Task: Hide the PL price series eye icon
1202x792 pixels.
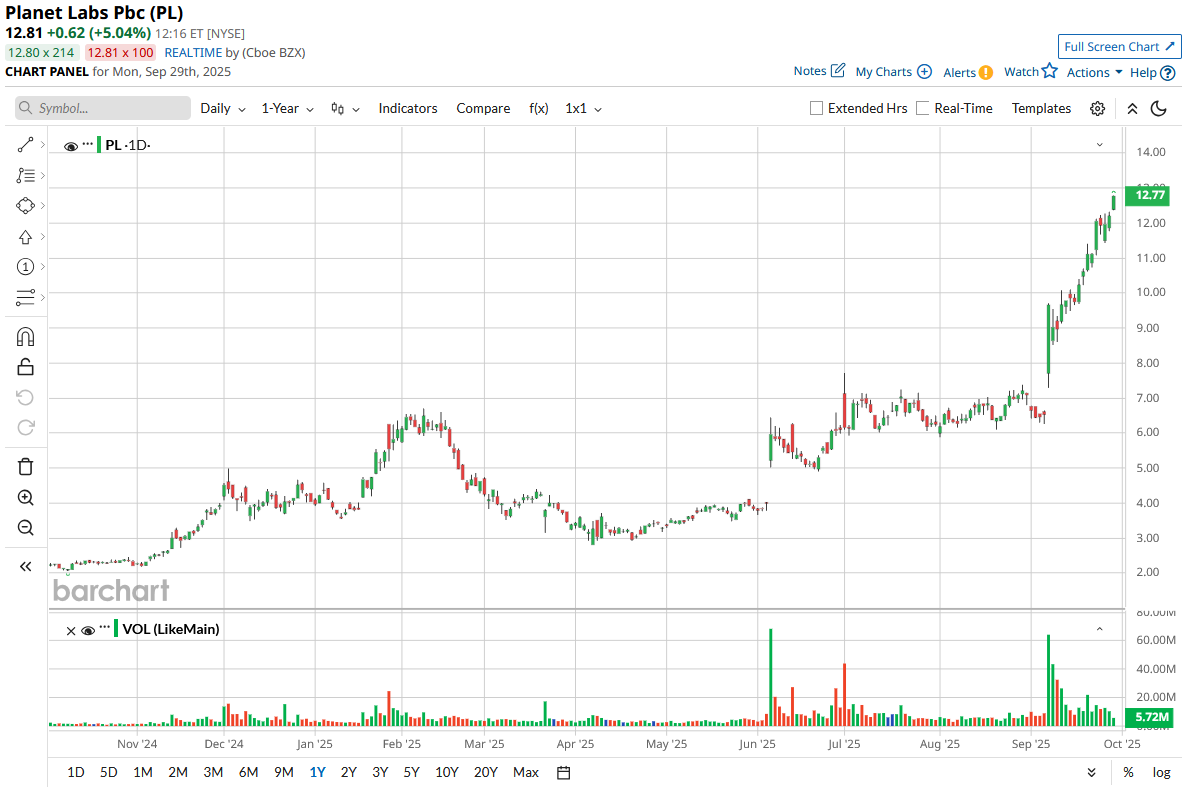Action: 71,146
